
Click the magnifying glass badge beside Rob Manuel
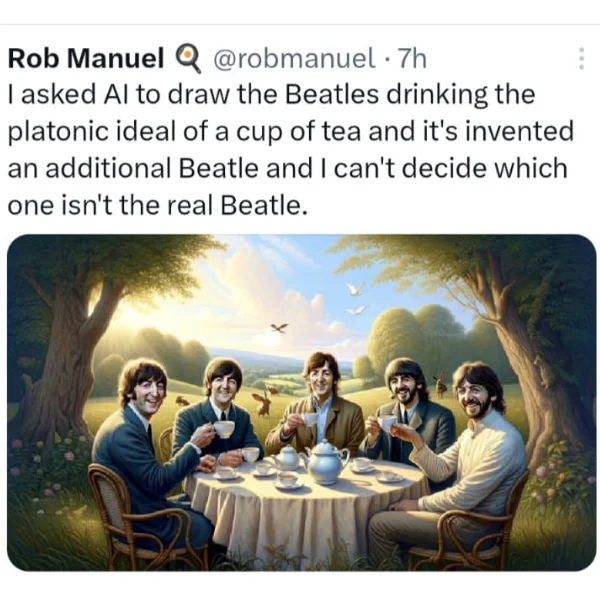tap(188, 60)
